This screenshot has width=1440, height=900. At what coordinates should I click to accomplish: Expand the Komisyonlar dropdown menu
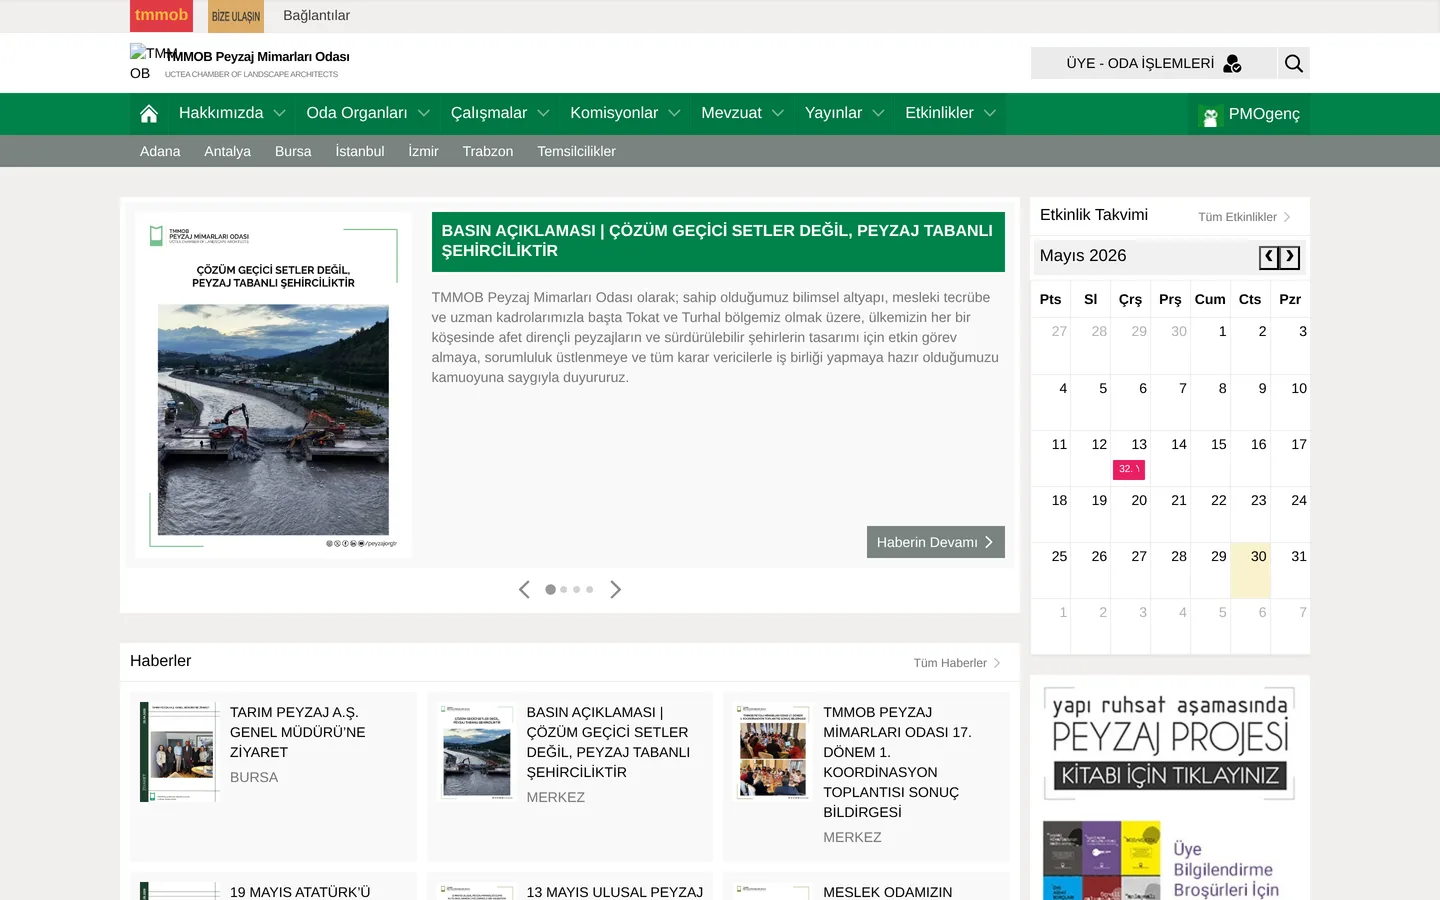625,114
